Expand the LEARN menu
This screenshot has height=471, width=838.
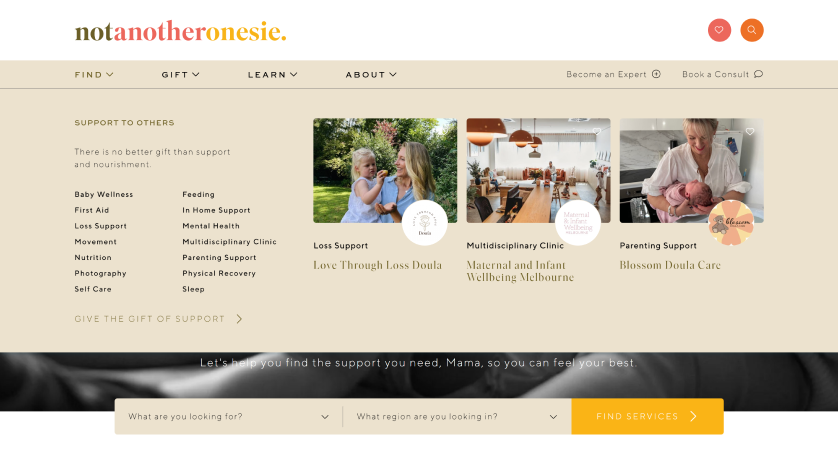coord(273,75)
